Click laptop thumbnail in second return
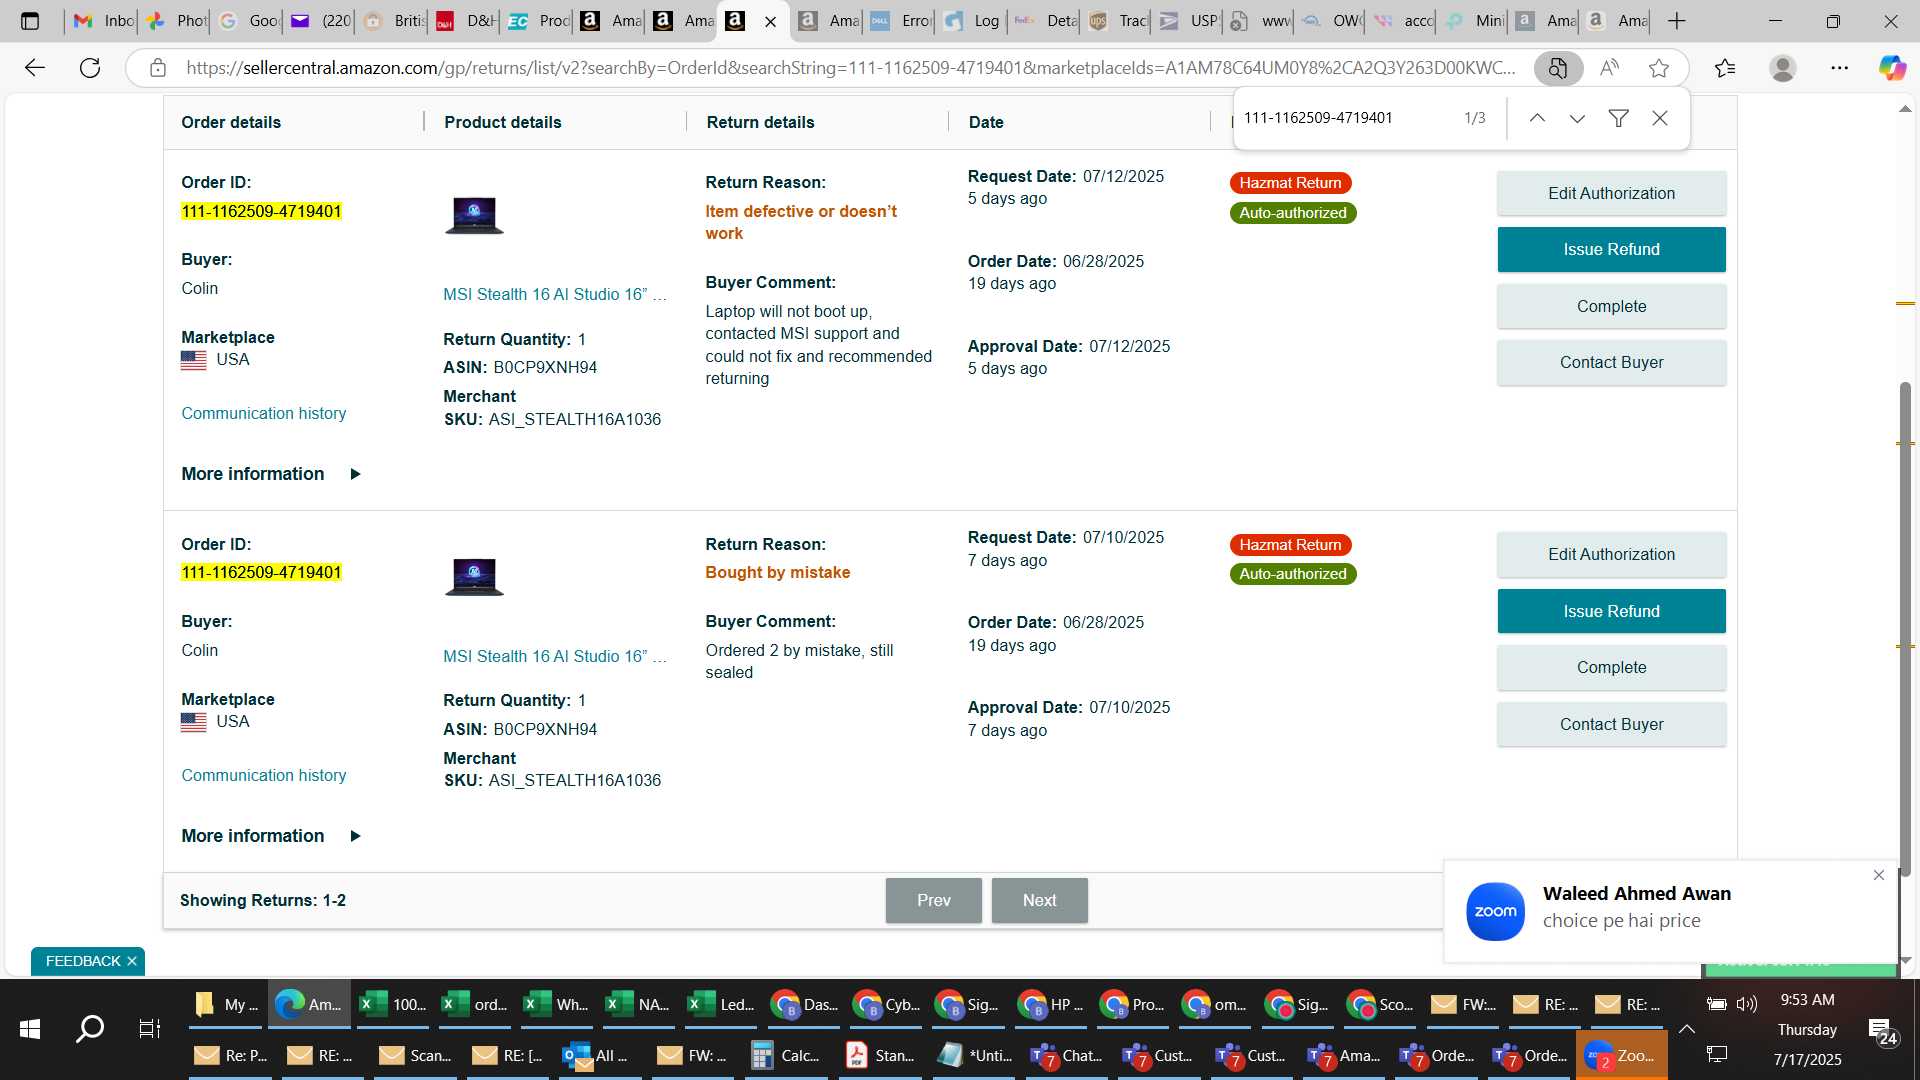This screenshot has height=1080, width=1920. [x=474, y=576]
